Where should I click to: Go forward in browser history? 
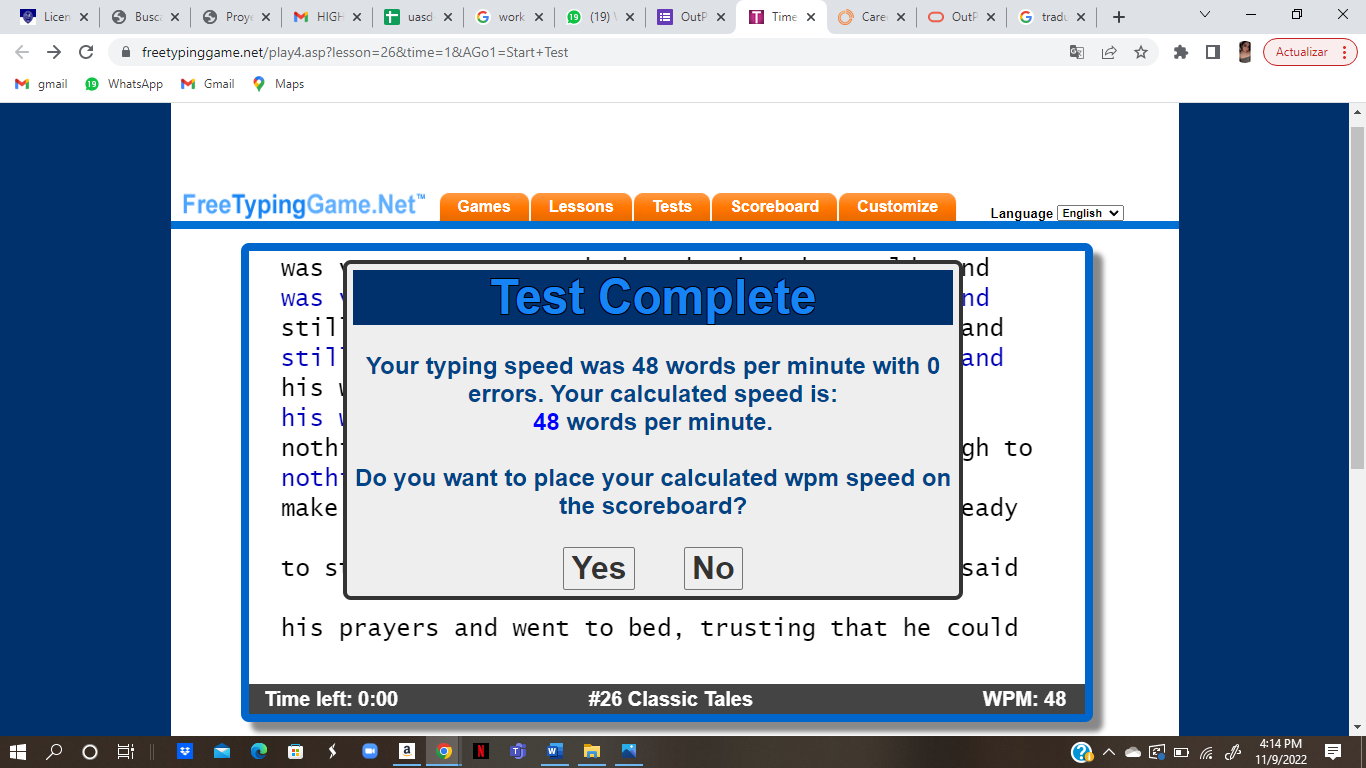click(54, 52)
